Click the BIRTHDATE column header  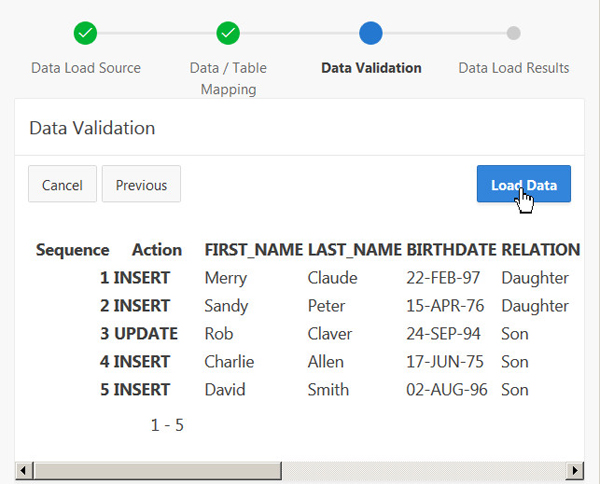pos(451,250)
